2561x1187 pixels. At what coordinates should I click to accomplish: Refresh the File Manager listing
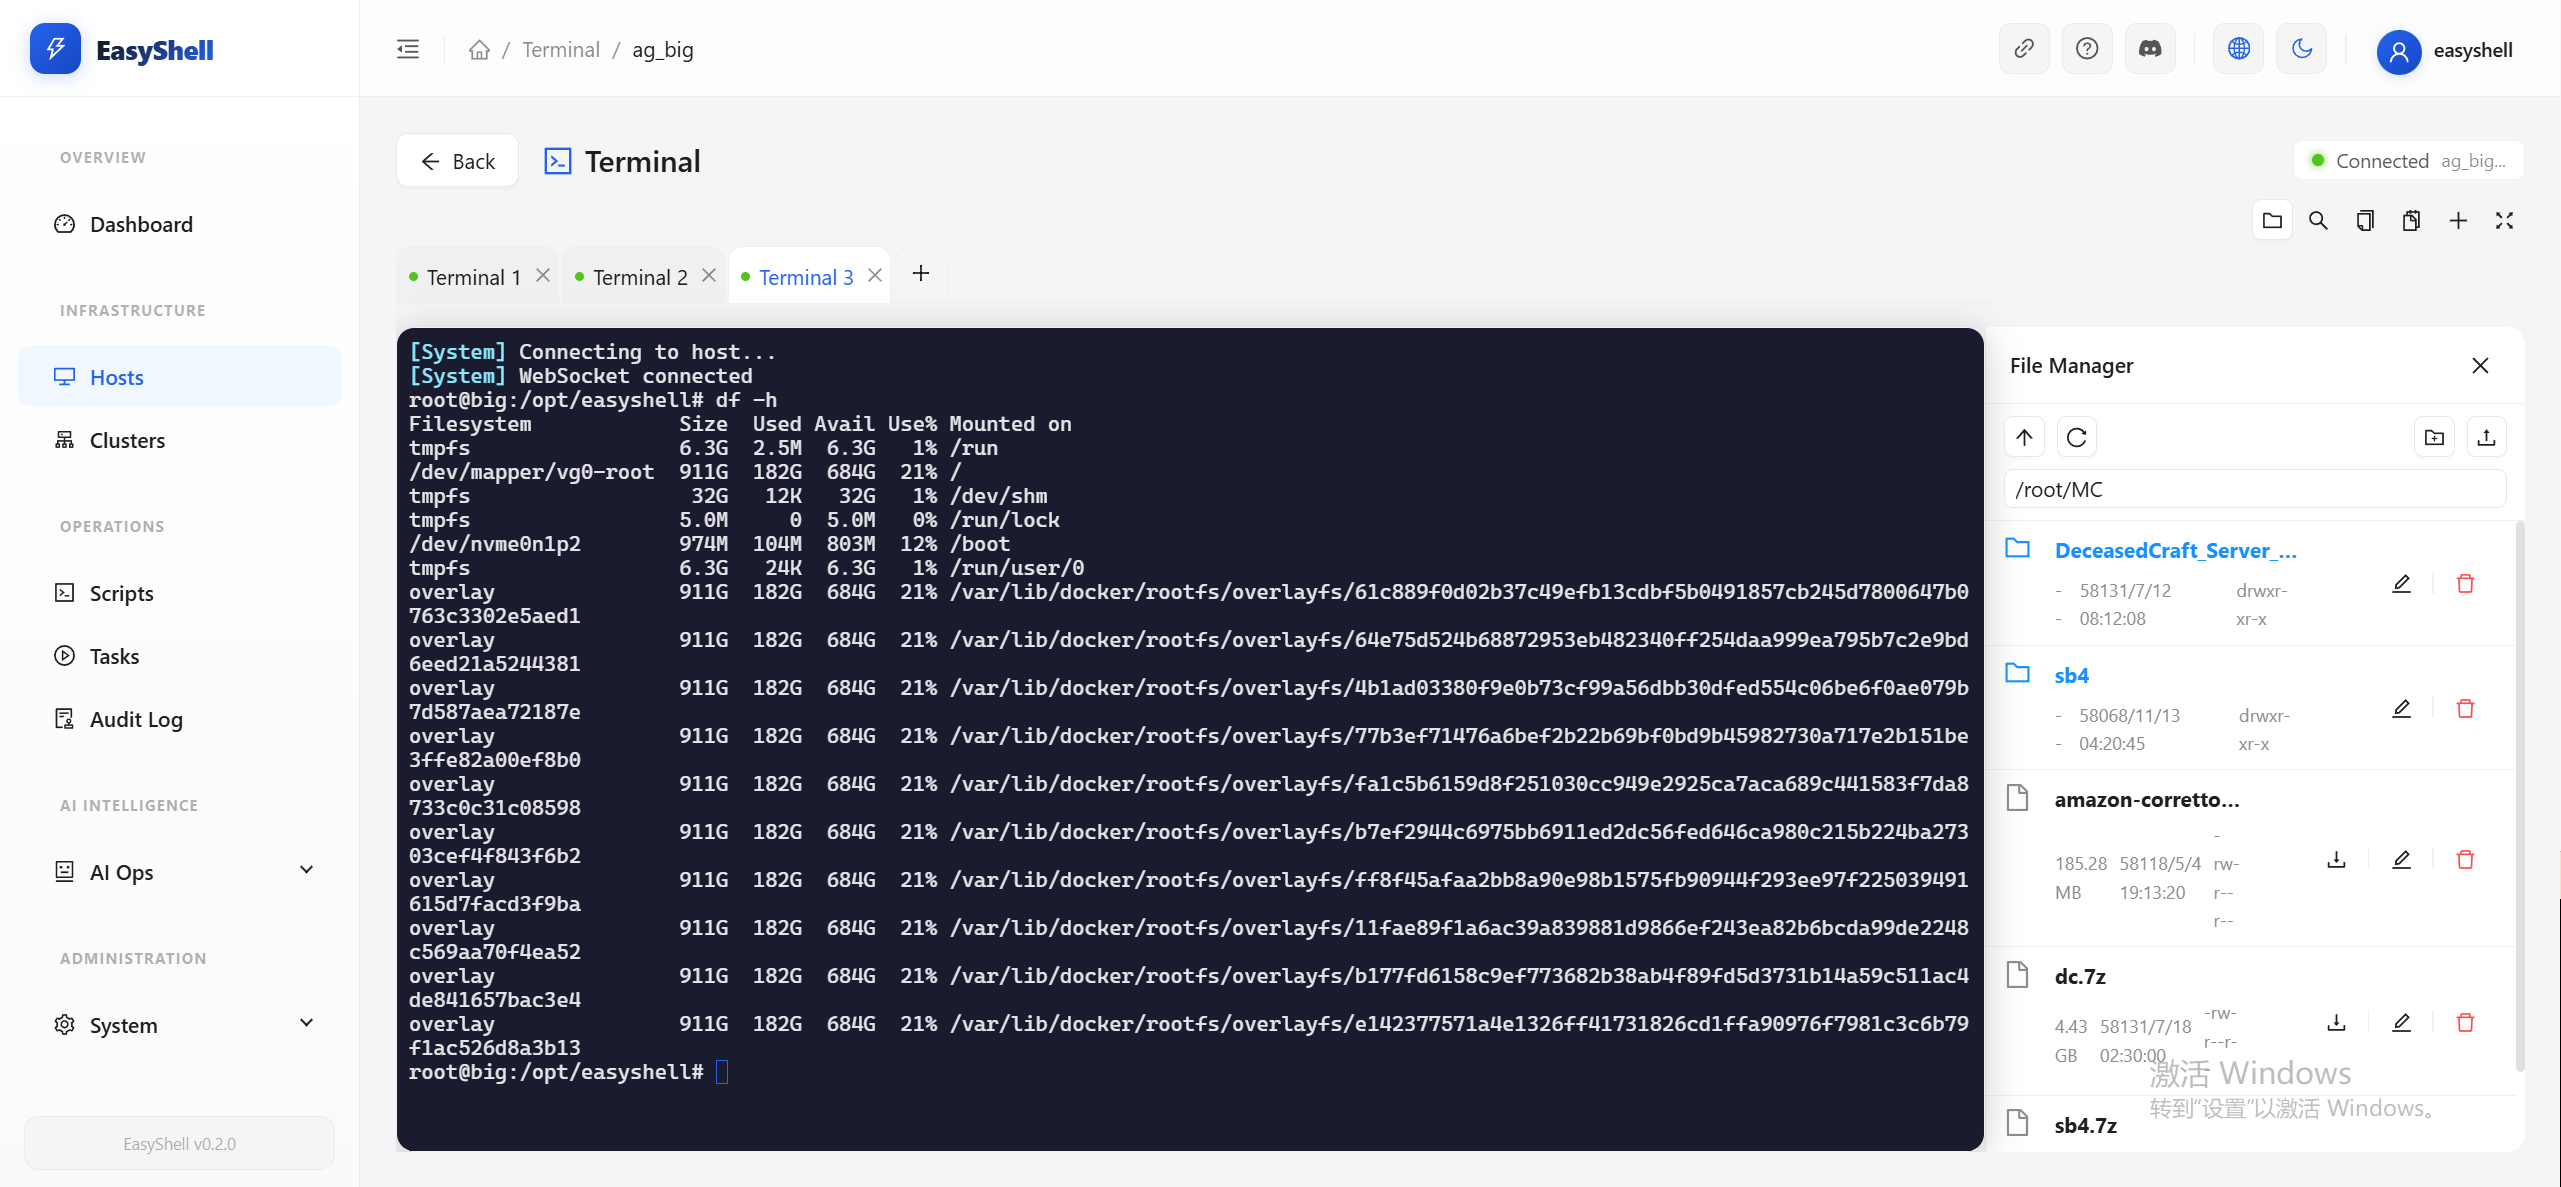(2076, 437)
